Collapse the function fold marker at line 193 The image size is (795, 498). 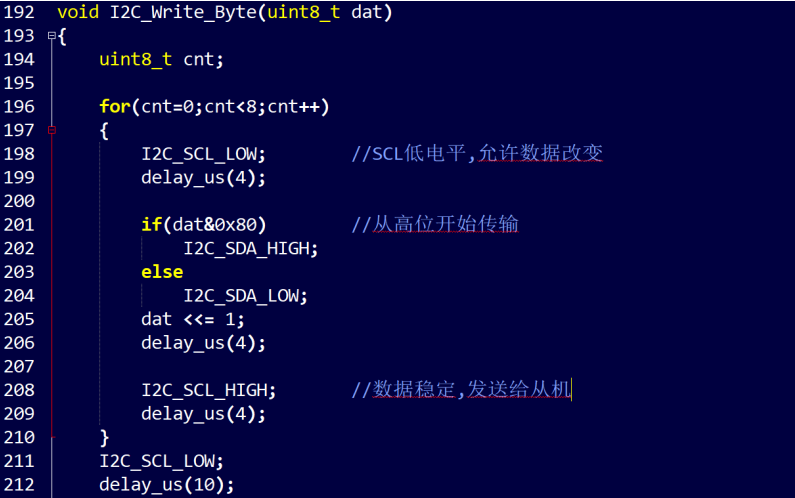point(52,36)
